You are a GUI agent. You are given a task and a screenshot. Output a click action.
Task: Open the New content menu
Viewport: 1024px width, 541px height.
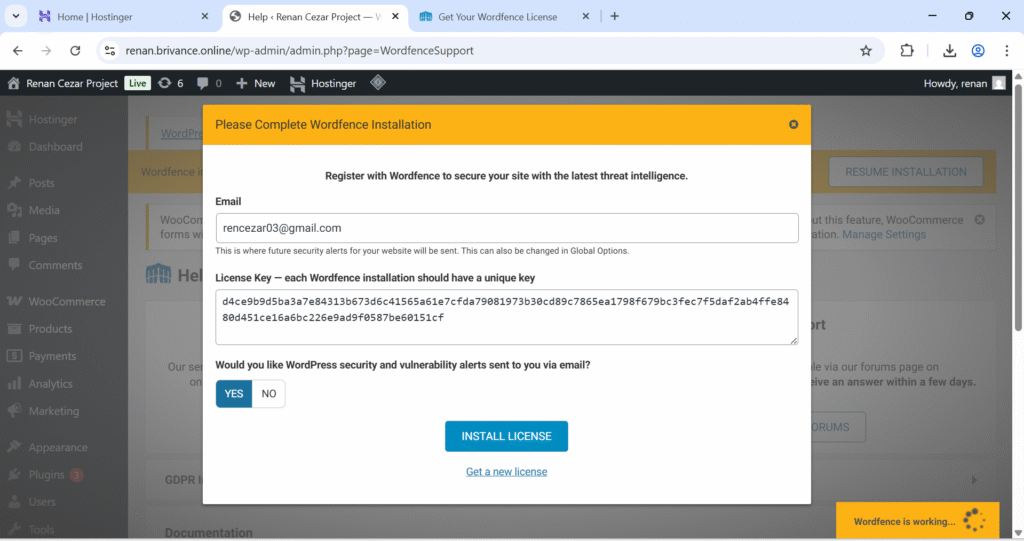point(255,83)
